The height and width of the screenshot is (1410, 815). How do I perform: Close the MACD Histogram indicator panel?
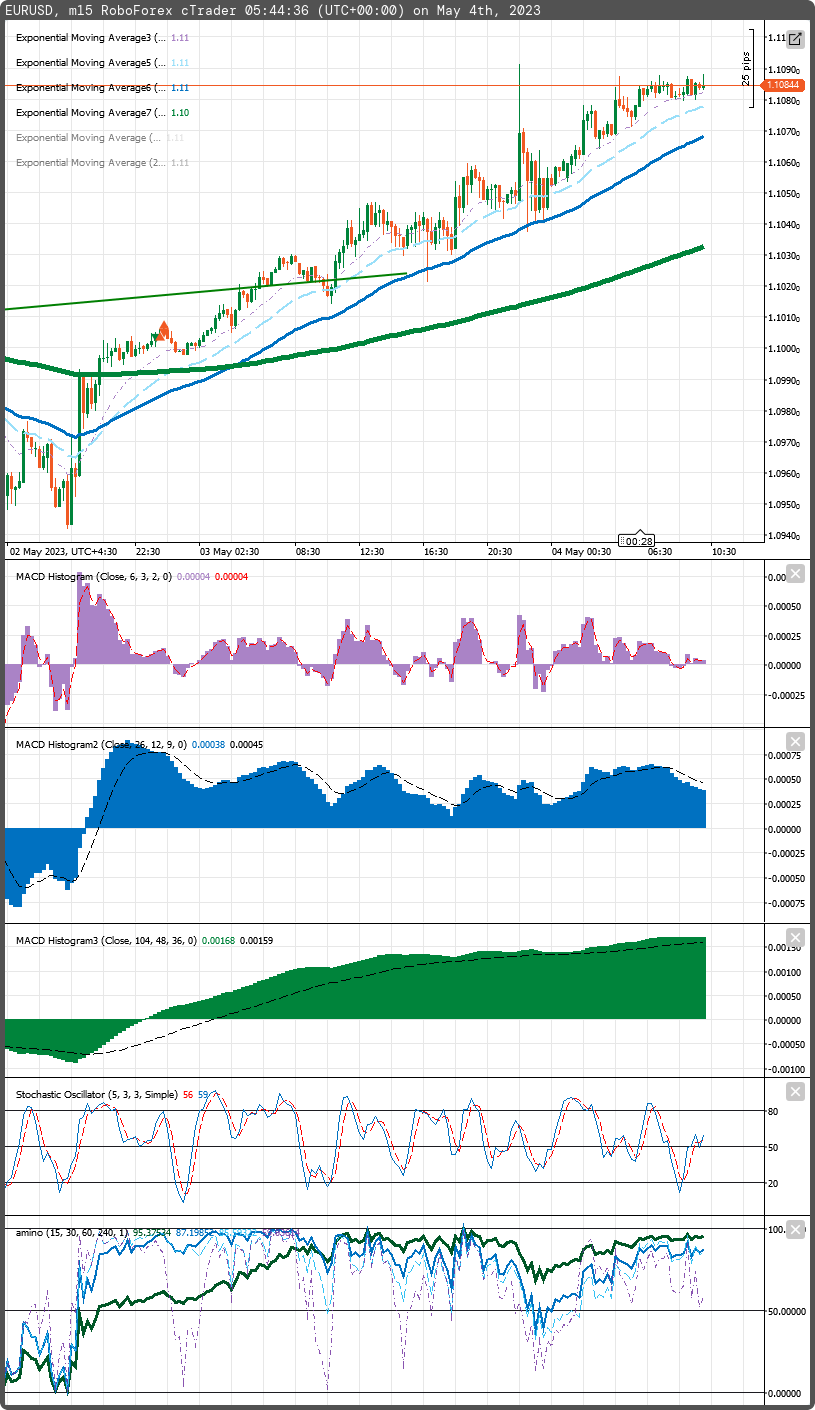794,574
